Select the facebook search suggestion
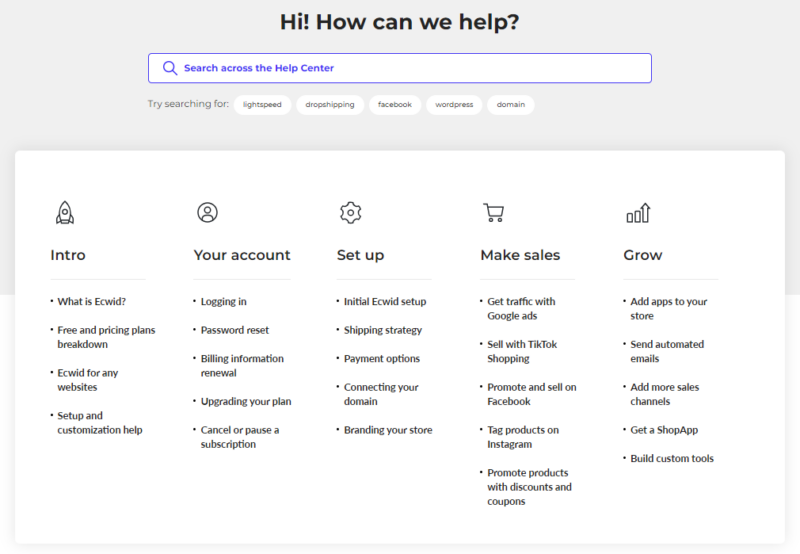This screenshot has width=800, height=554. click(x=395, y=105)
